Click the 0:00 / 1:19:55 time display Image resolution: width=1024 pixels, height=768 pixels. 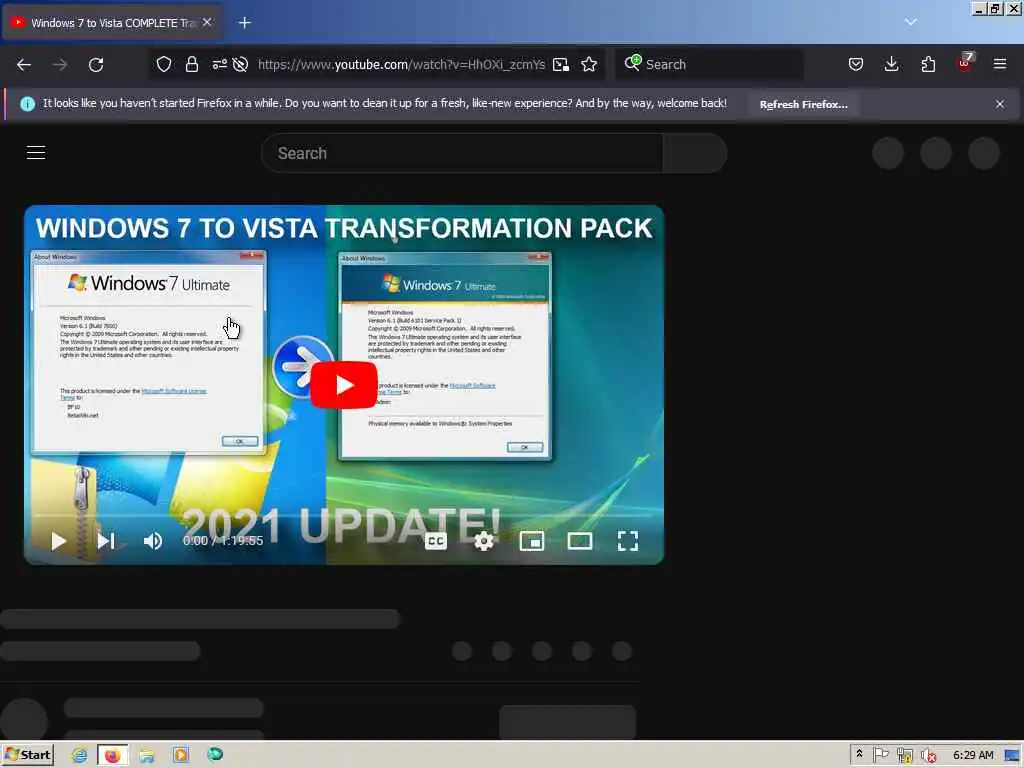click(223, 541)
